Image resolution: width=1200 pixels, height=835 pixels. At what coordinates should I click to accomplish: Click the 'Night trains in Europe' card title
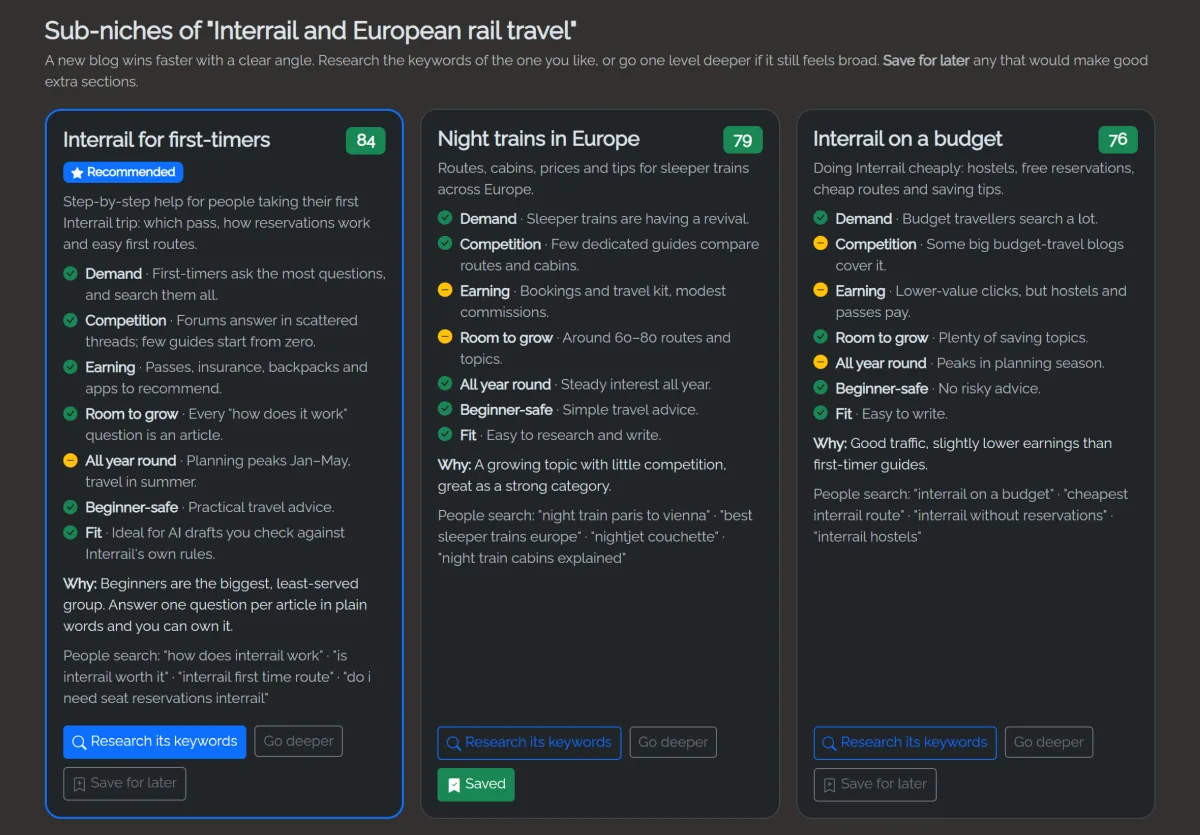539,139
